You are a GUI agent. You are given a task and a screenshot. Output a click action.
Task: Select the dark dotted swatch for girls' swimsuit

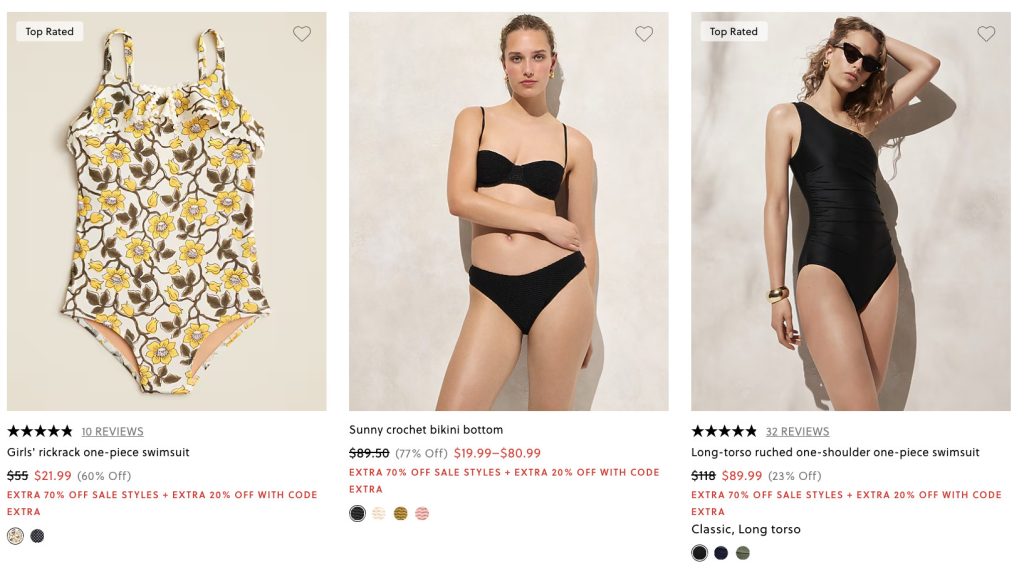click(37, 536)
